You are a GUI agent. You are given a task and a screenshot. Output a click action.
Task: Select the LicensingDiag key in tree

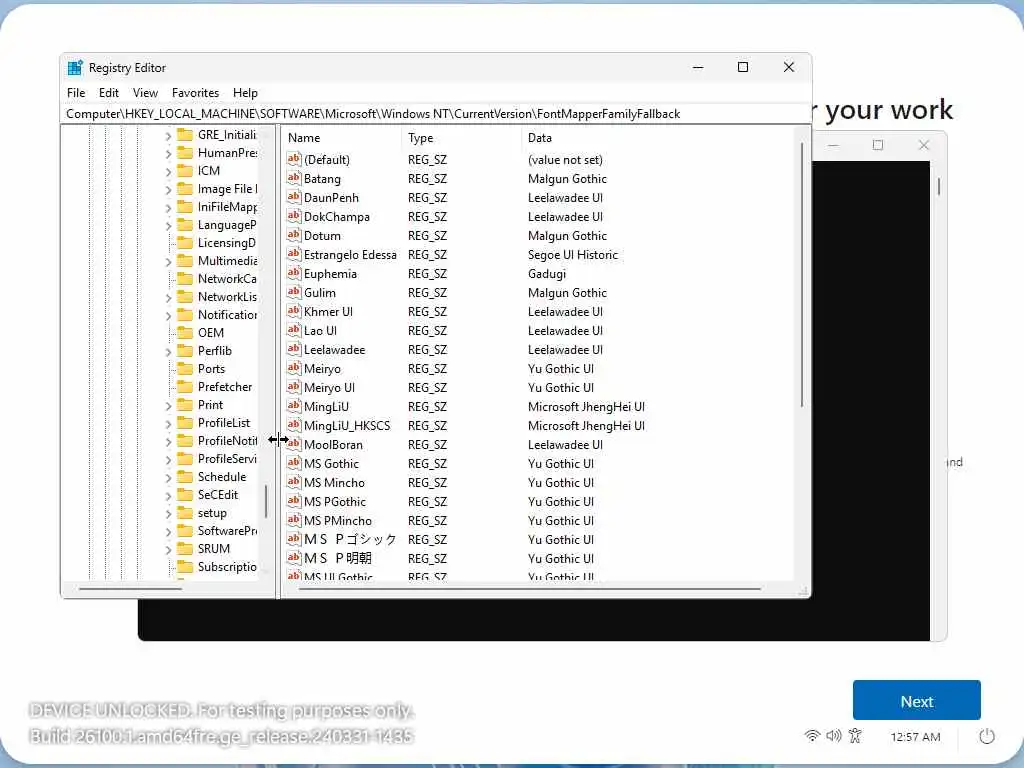click(227, 243)
